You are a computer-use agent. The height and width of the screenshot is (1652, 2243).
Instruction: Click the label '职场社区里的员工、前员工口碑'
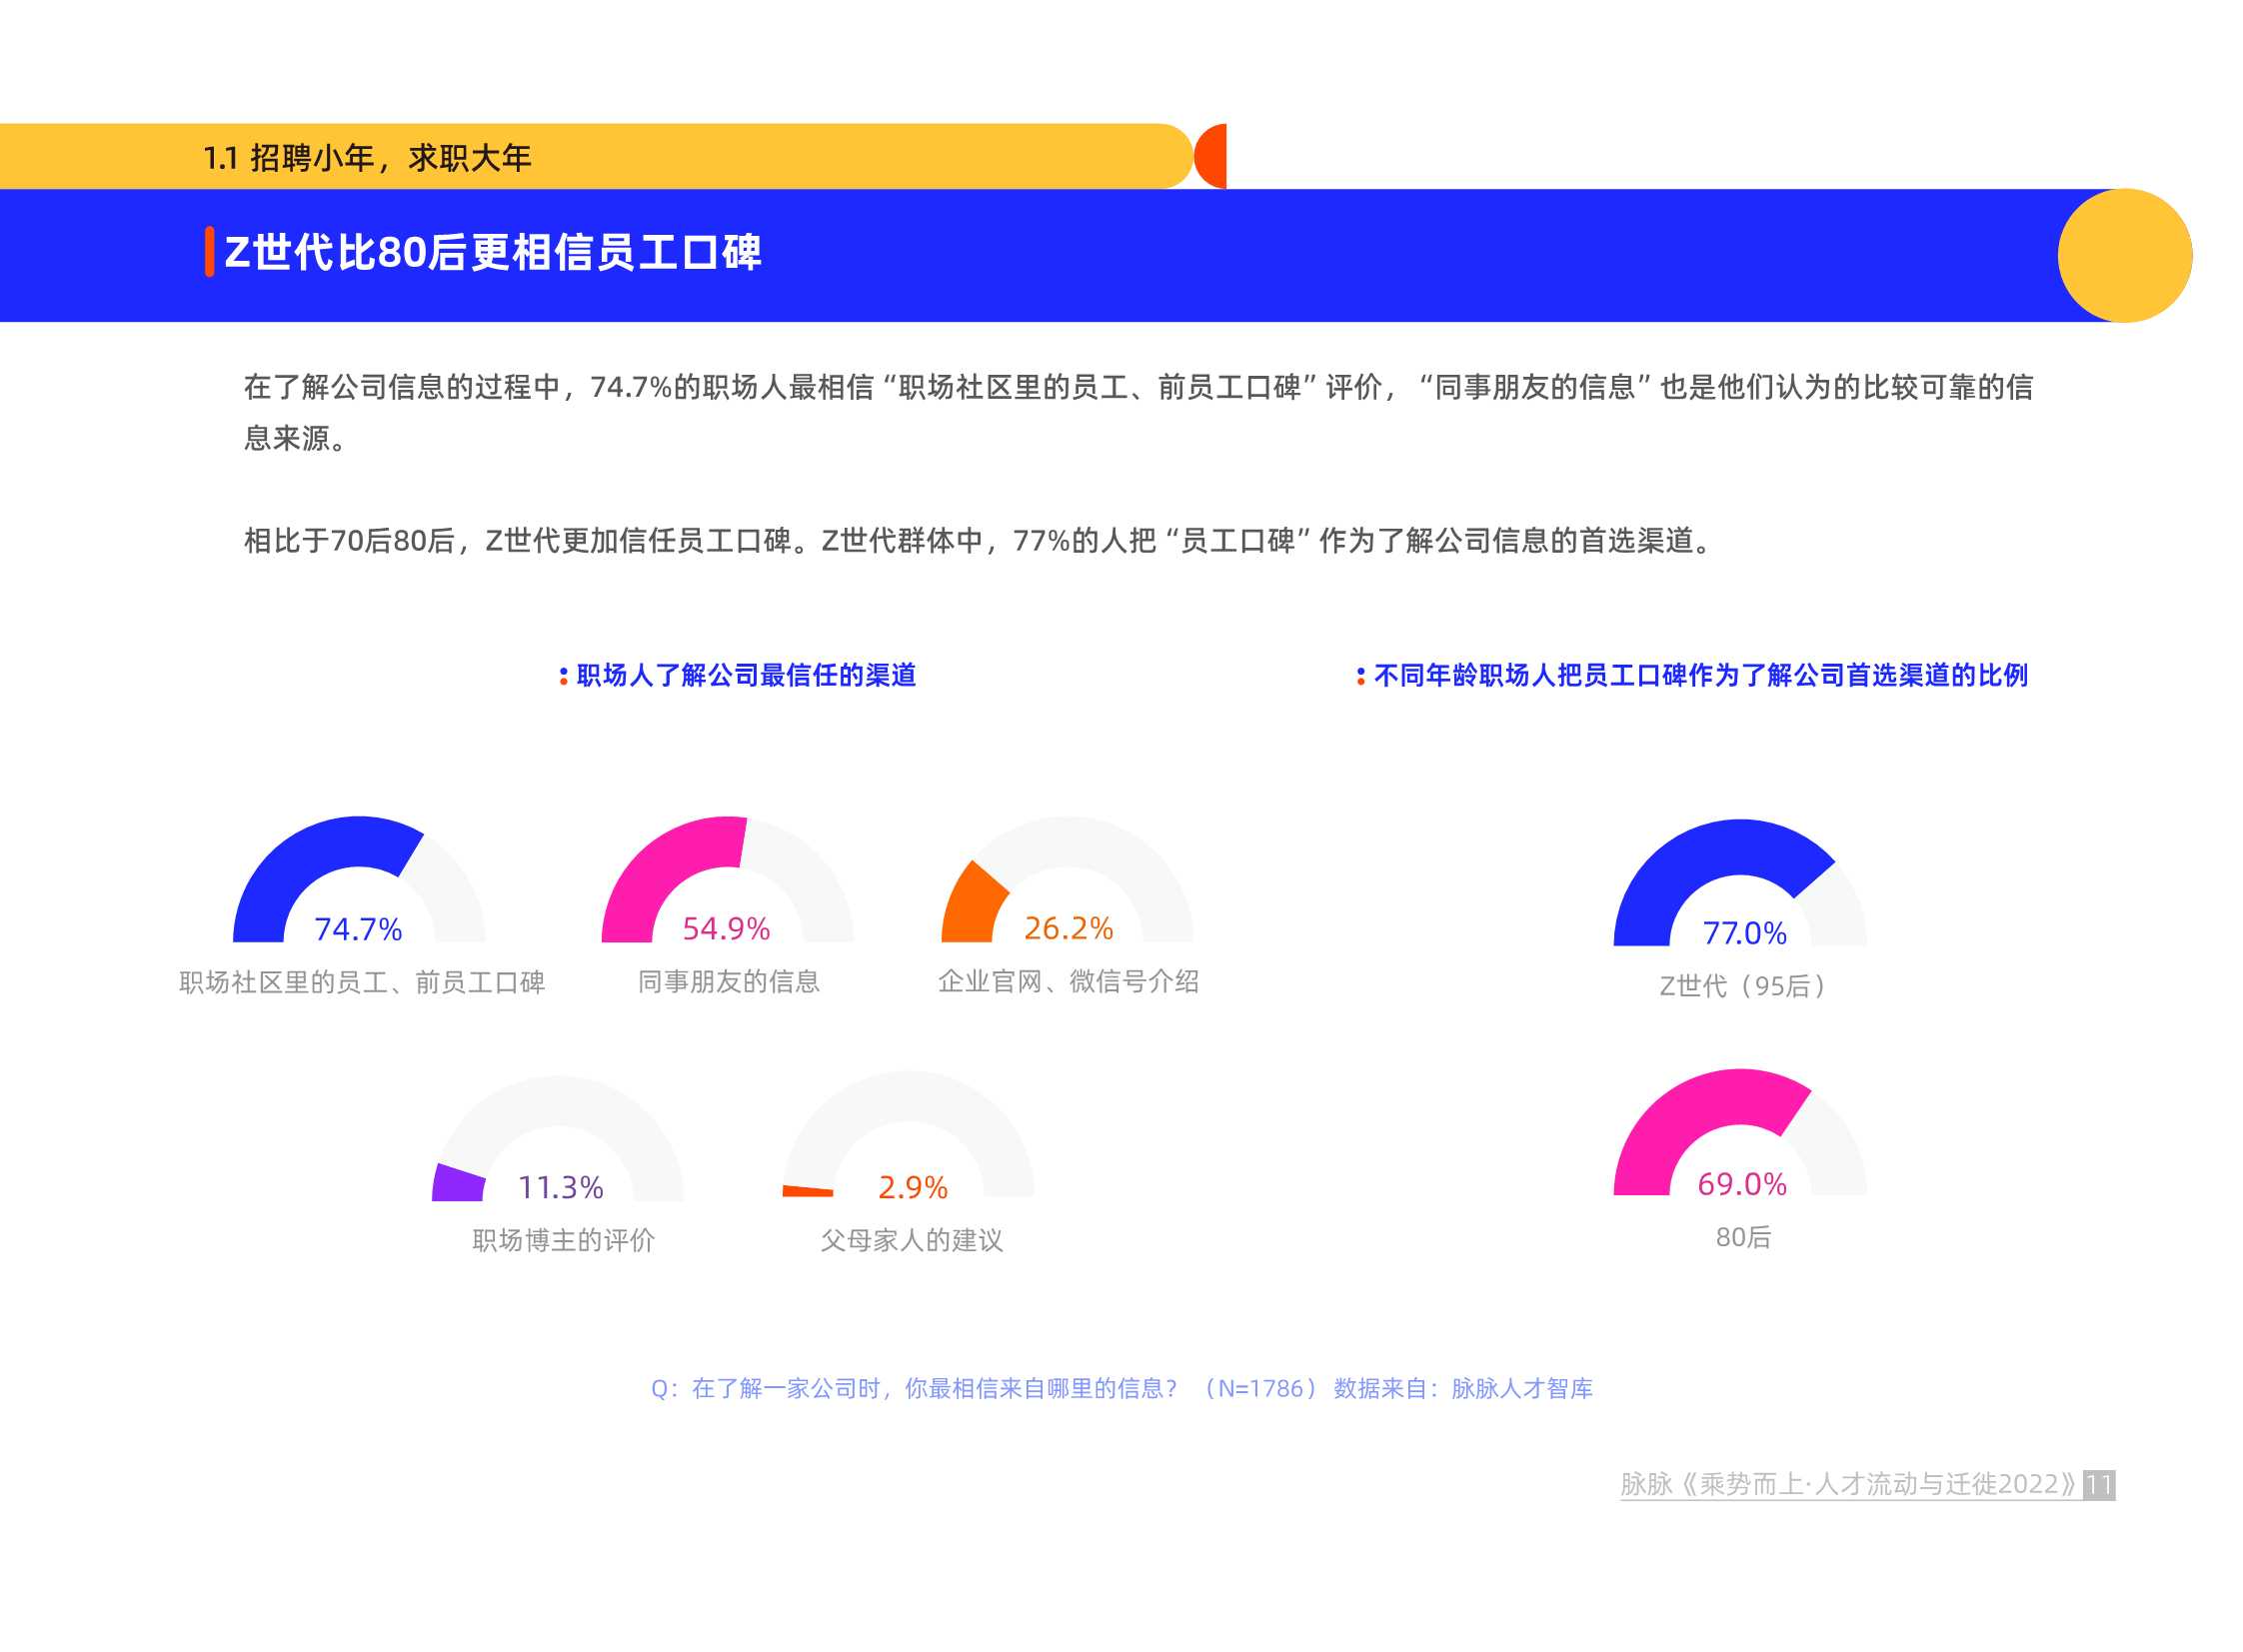(x=362, y=983)
